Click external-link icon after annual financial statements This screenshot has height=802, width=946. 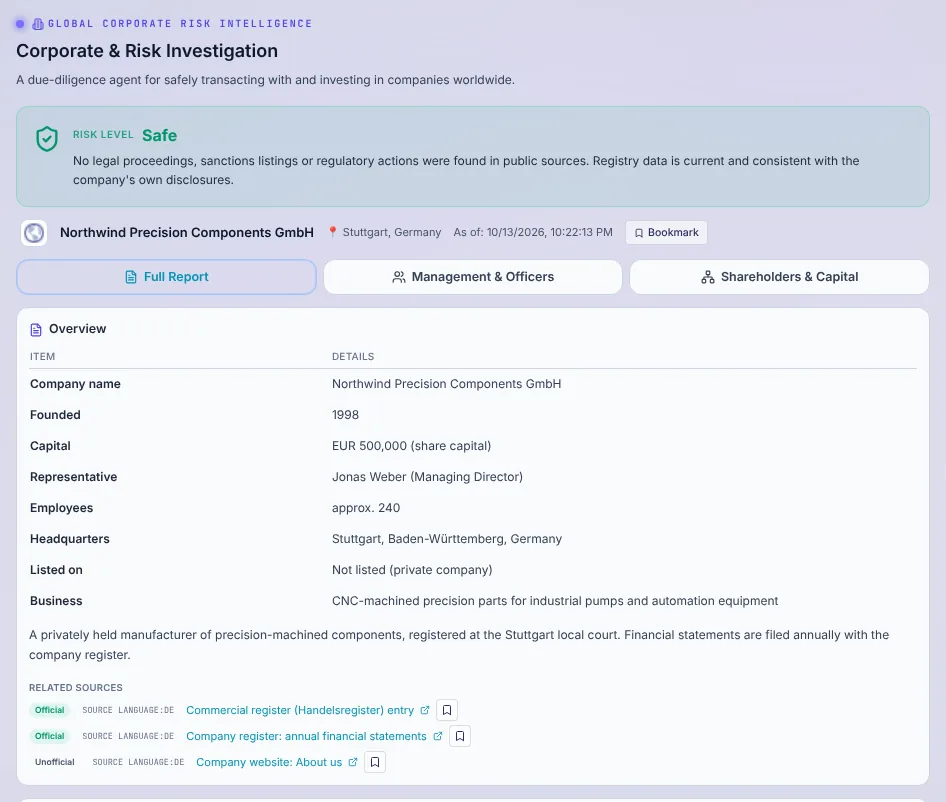coord(438,736)
